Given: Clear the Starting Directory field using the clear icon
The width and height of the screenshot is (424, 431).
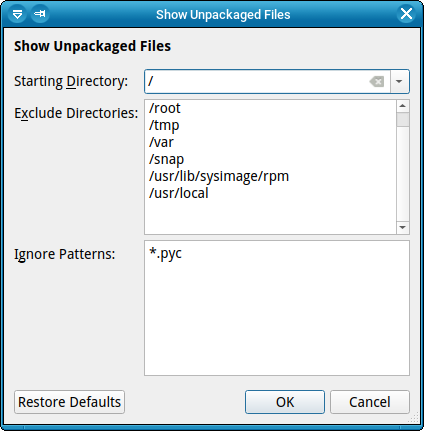Looking at the screenshot, I should (x=377, y=81).
